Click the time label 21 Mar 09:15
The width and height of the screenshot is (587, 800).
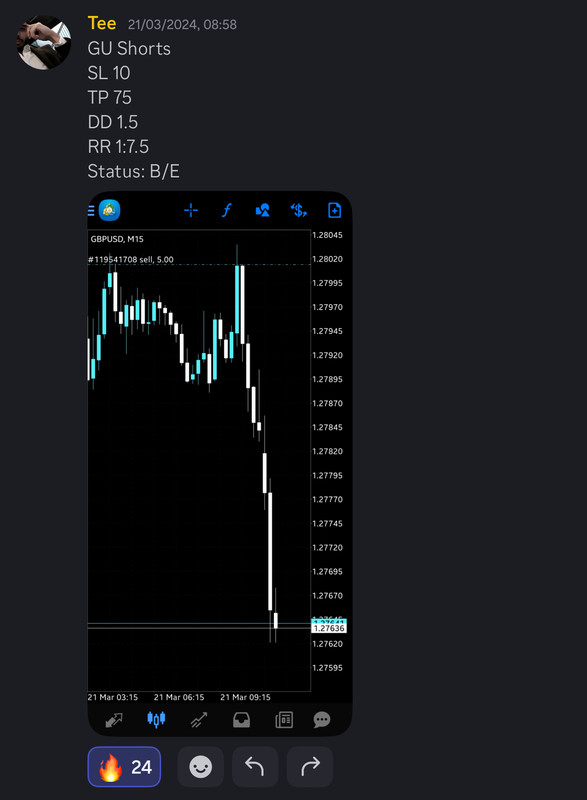[x=245, y=697]
